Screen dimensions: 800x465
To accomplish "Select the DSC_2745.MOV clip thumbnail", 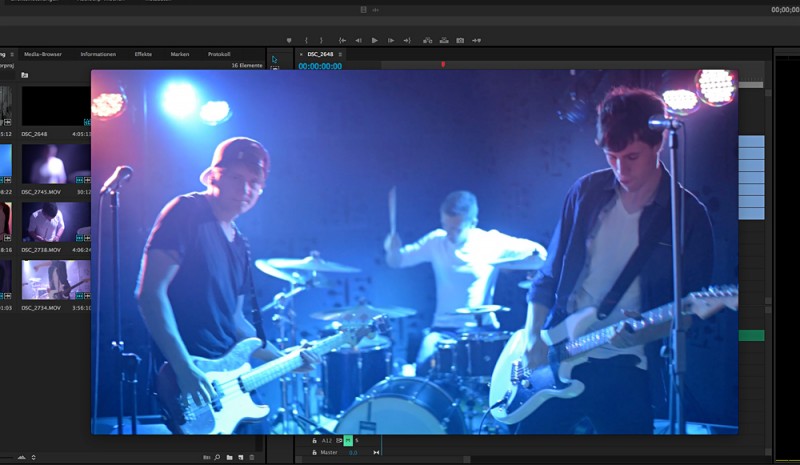I will coord(56,164).
